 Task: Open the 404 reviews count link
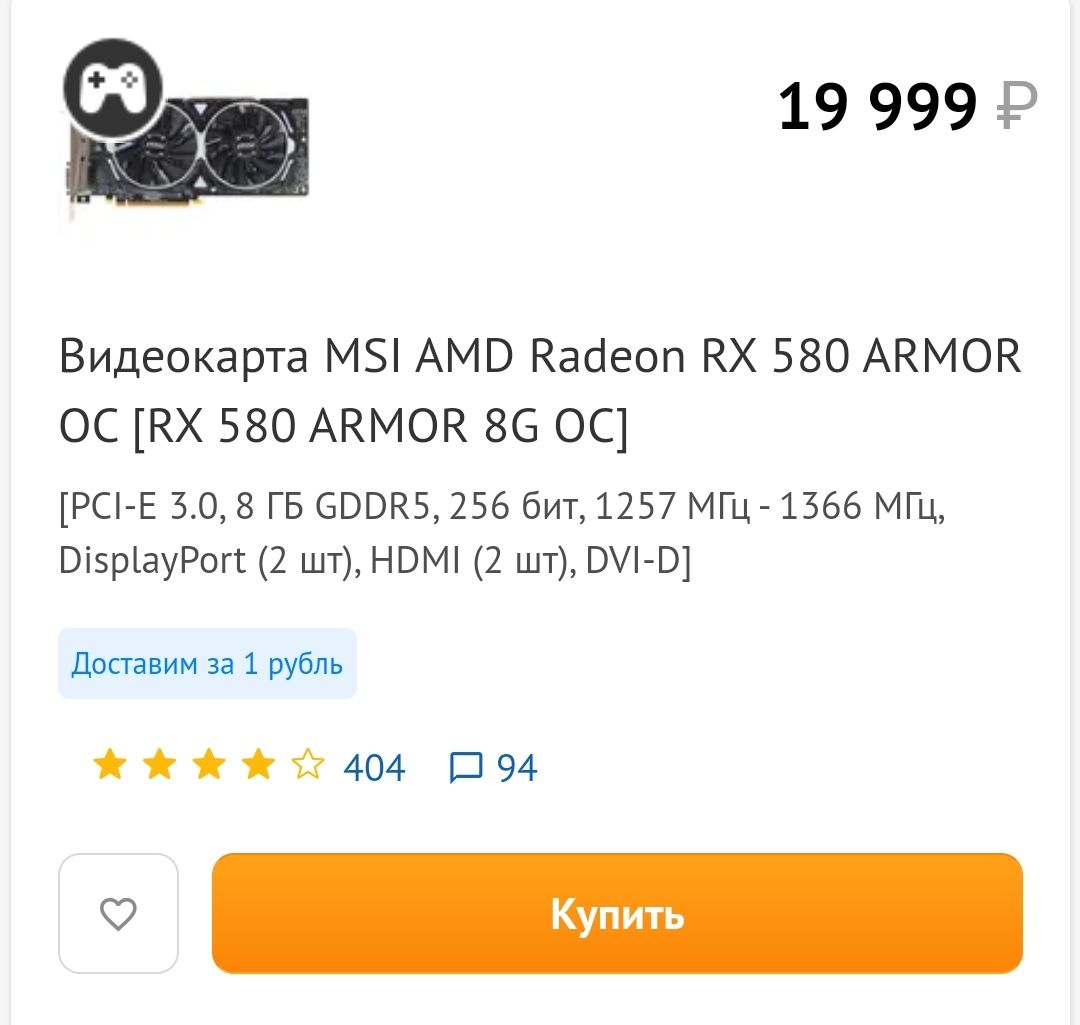point(375,767)
